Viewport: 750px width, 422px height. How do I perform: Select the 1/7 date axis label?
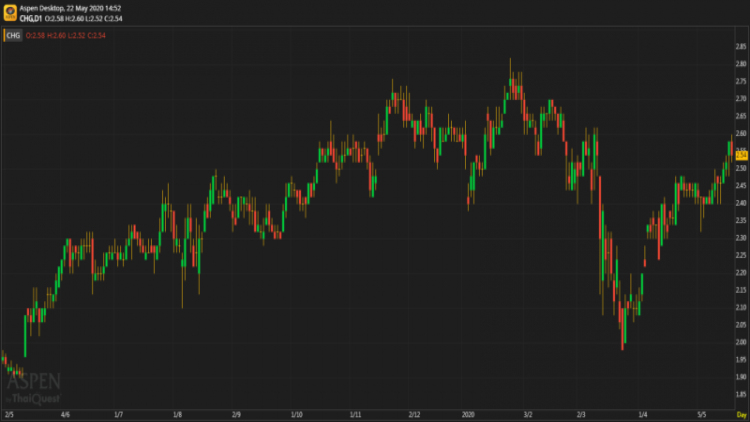point(118,413)
